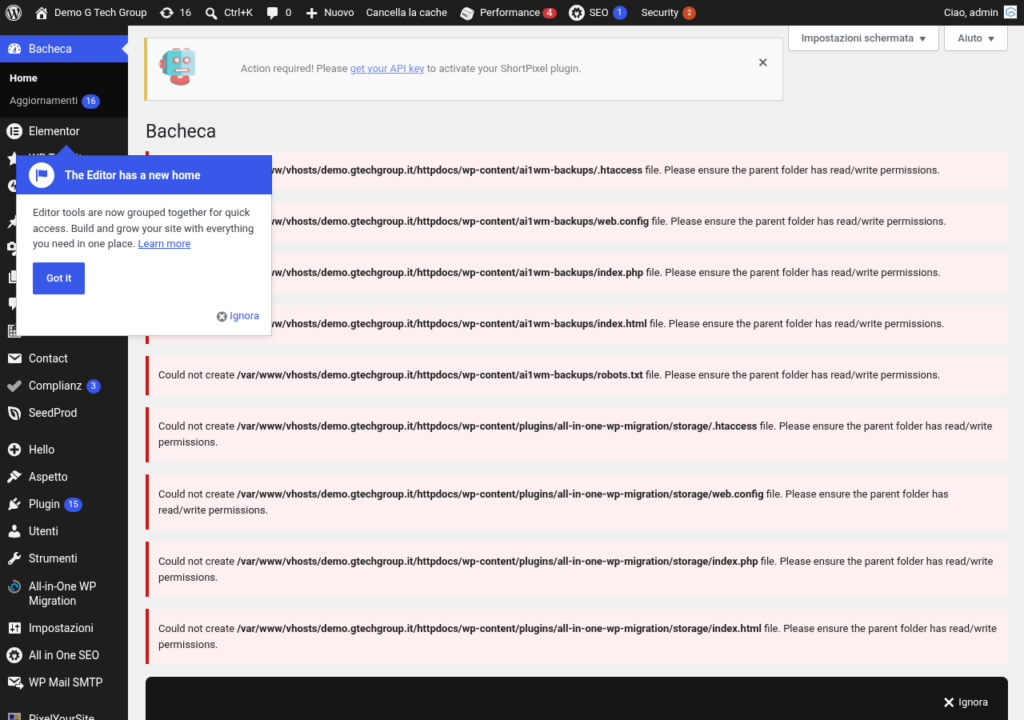Open the Nuovo menu in admin bar
The width and height of the screenshot is (1024, 720).
click(x=330, y=12)
